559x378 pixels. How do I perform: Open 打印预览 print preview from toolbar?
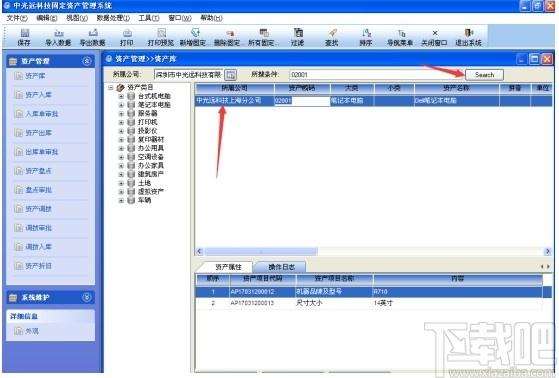161,37
